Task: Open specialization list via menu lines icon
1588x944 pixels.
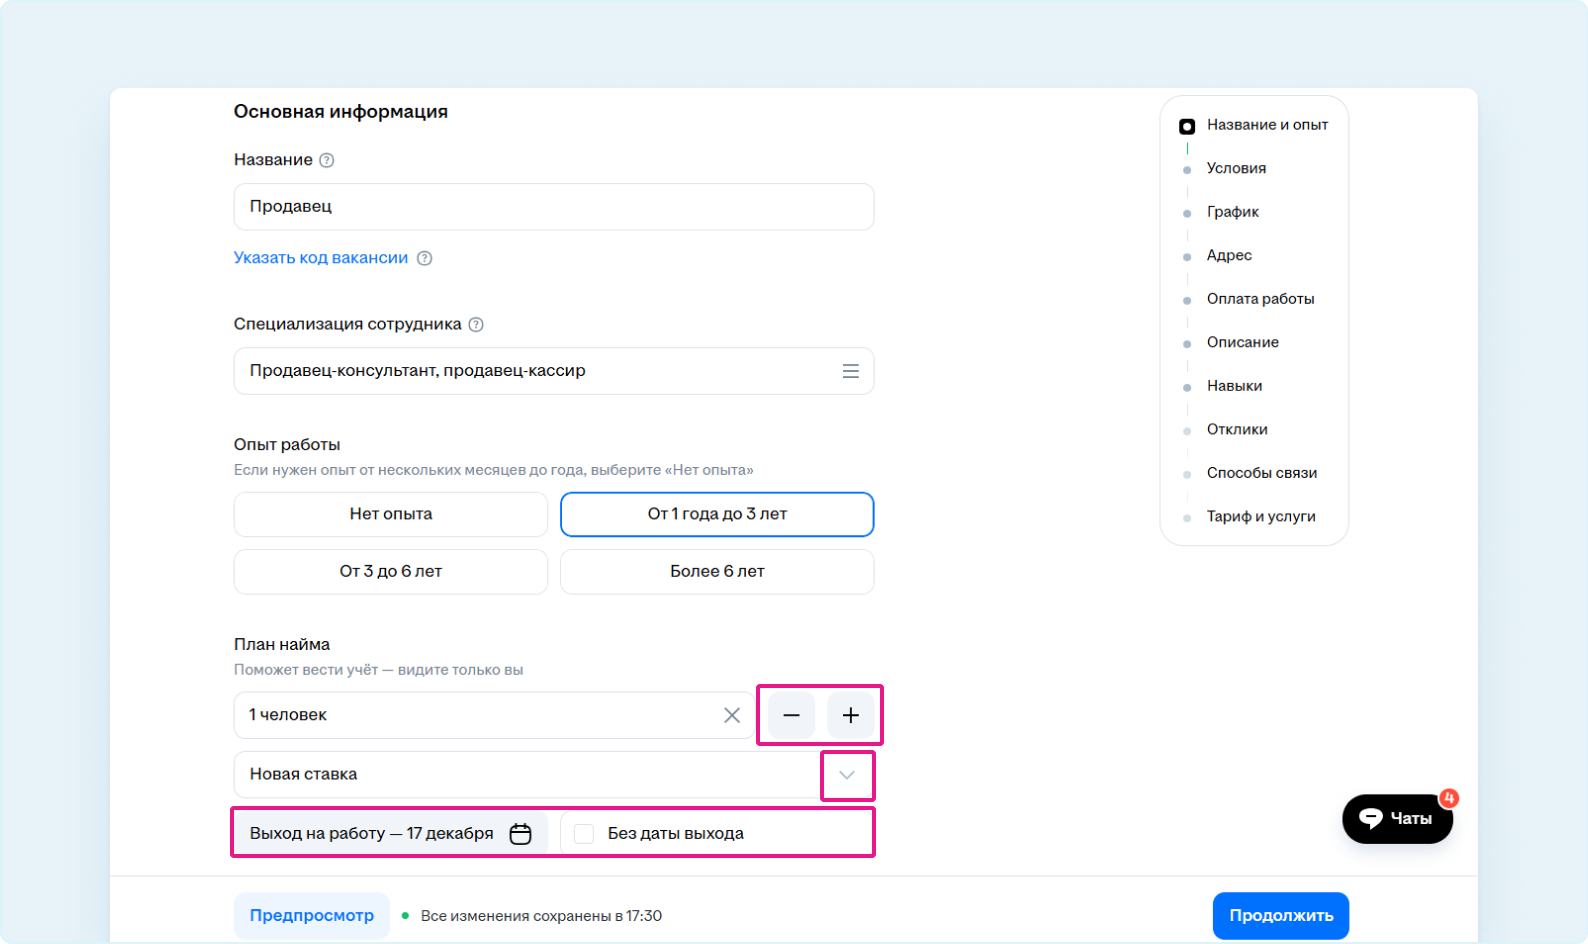Action: pos(850,371)
